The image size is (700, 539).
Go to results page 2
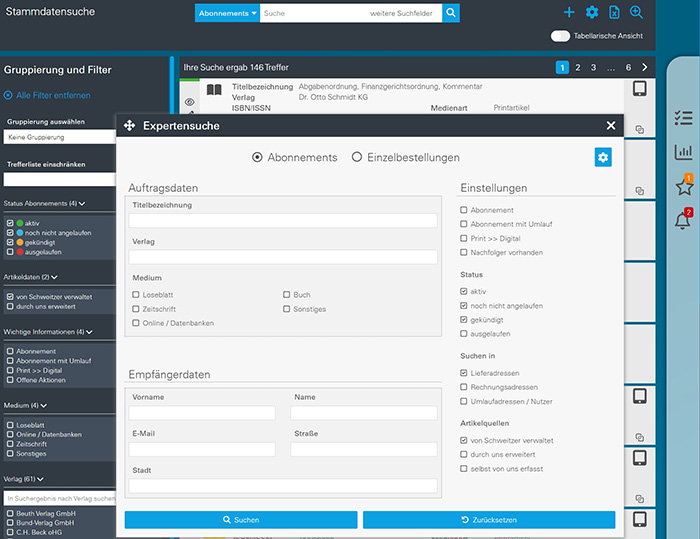click(577, 67)
